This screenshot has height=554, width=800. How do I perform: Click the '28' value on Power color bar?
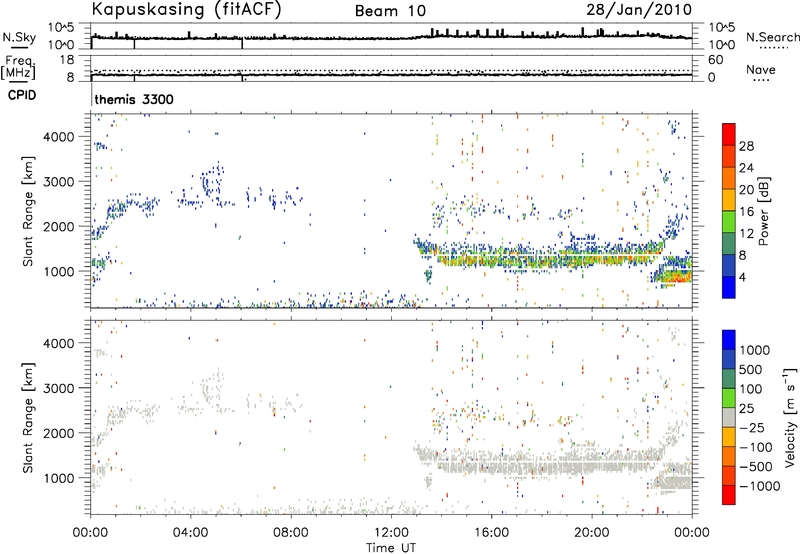click(x=746, y=146)
